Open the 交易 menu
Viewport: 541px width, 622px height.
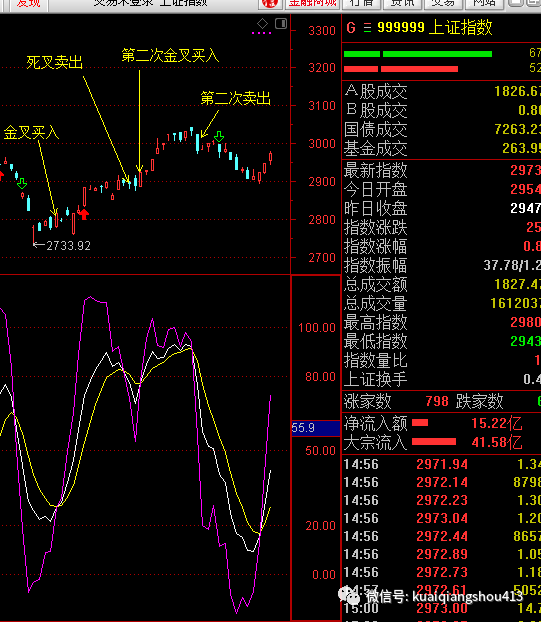[x=443, y=4]
